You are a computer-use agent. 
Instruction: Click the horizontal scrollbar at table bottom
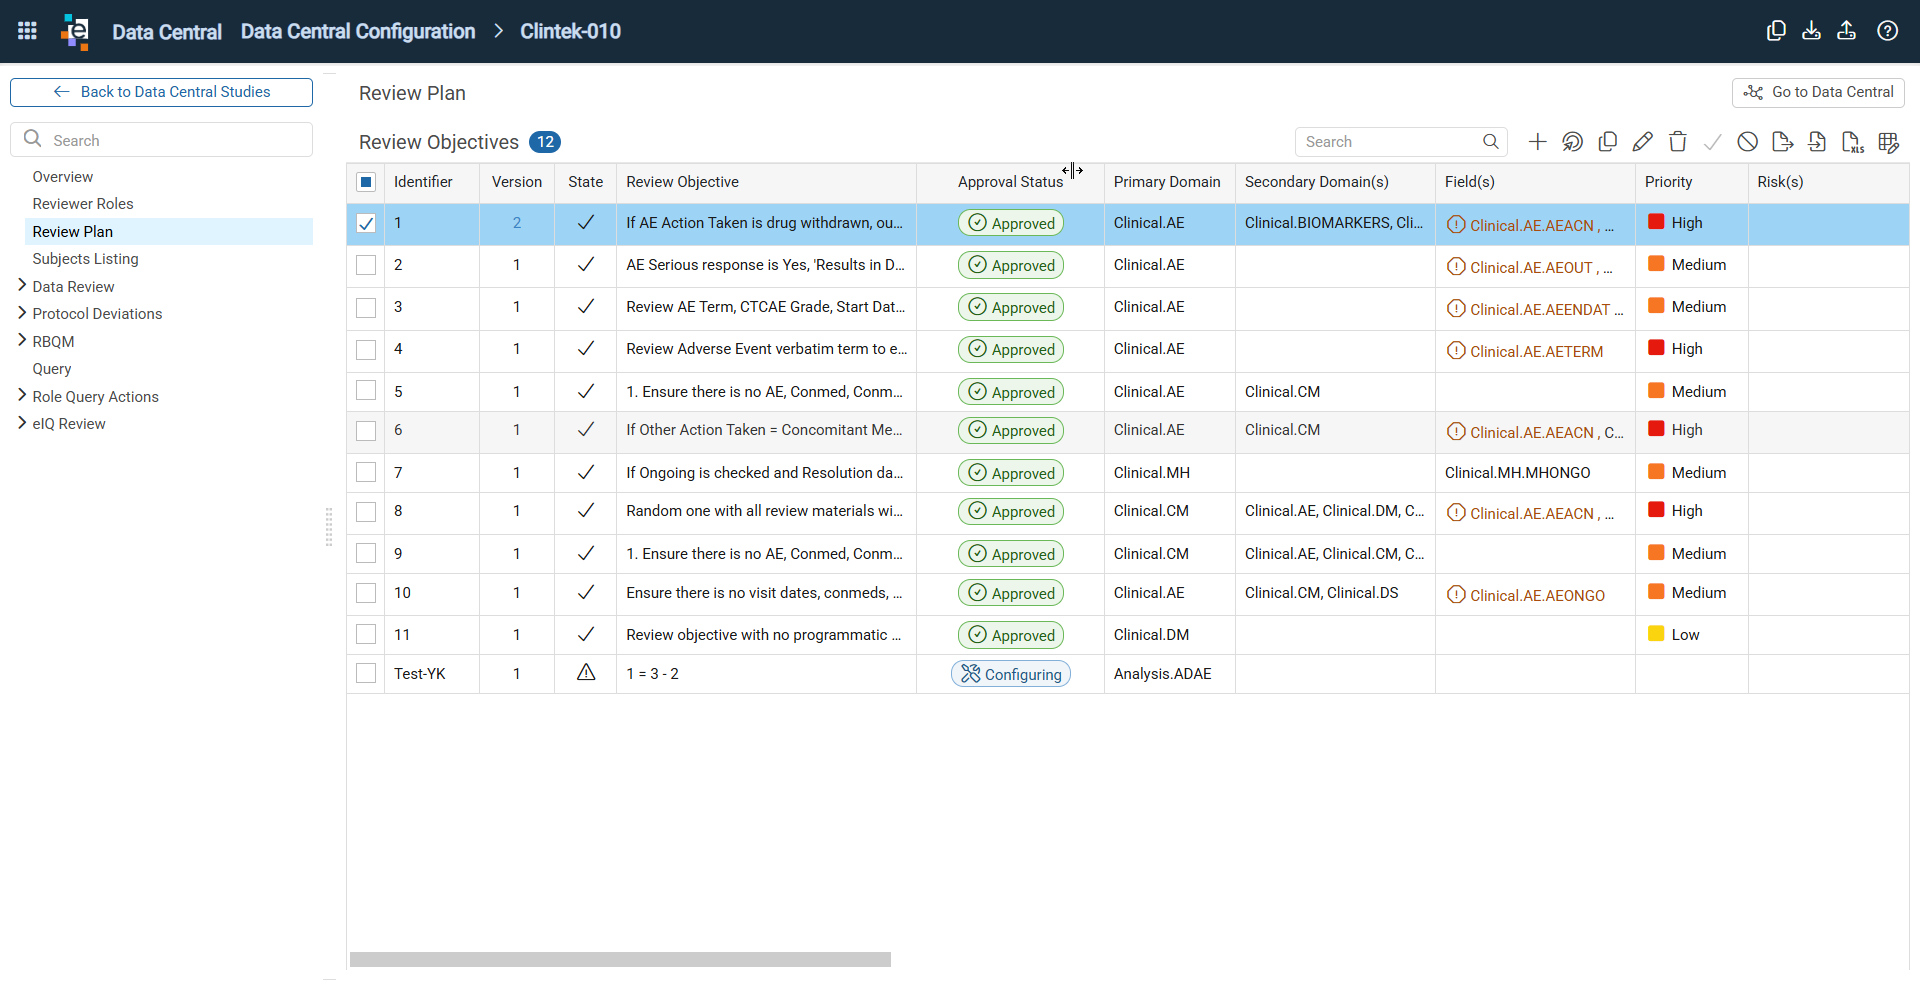coord(620,960)
